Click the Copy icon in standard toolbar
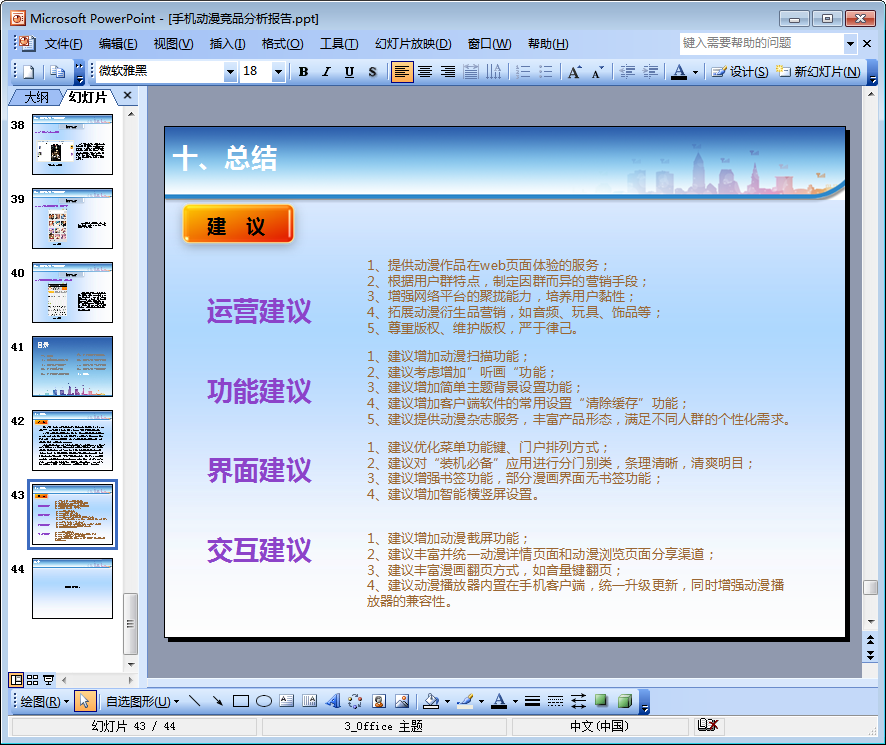This screenshot has height=745, width=886. [58, 72]
